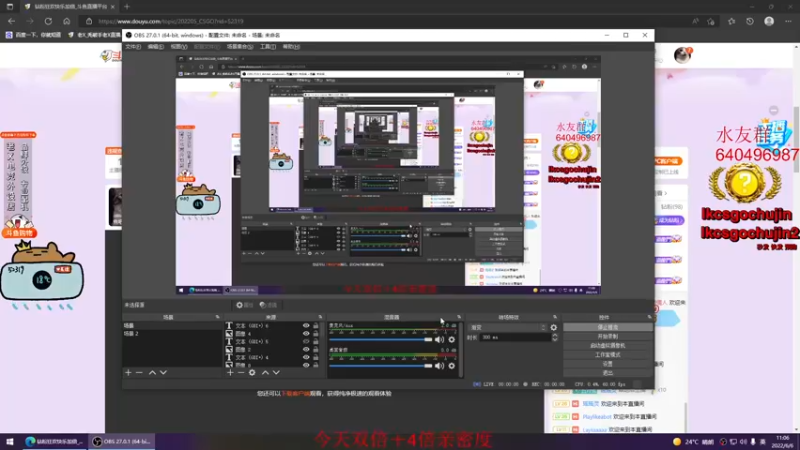Screen dimensions: 800x450
Task: Lock the 图像 4 source
Action: [316, 334]
